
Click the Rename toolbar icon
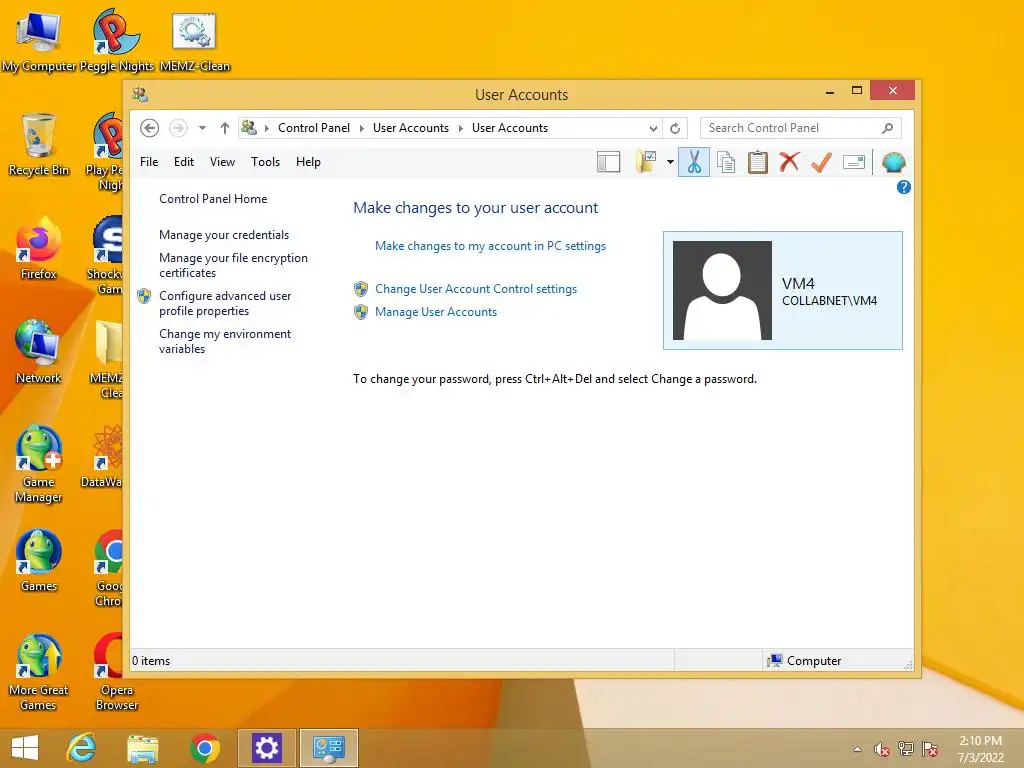tap(854, 162)
